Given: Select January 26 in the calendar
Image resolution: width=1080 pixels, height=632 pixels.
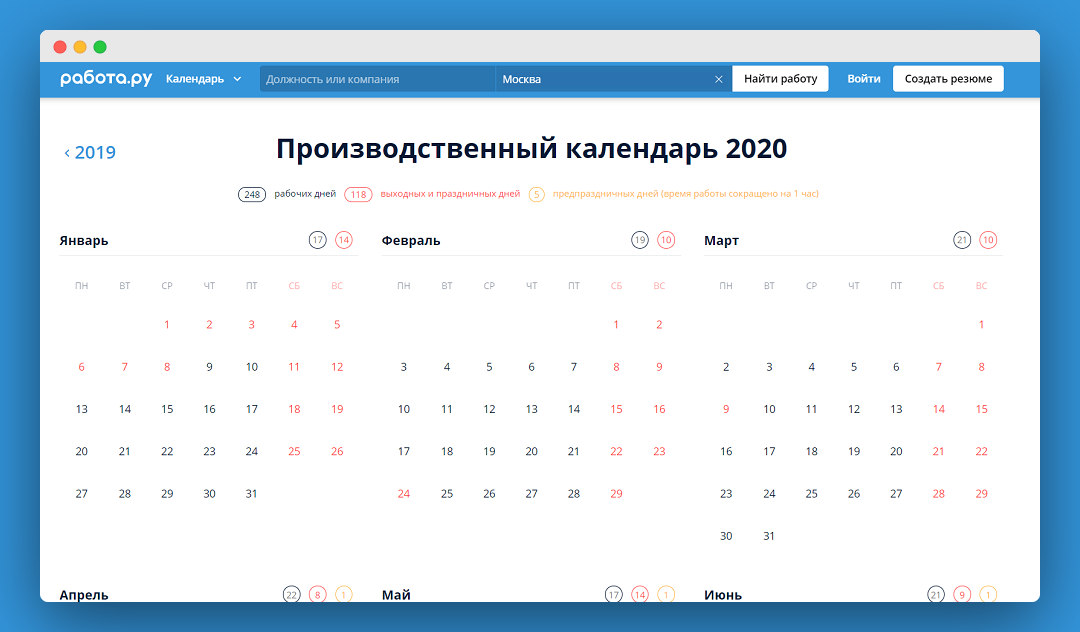Looking at the screenshot, I should point(337,452).
